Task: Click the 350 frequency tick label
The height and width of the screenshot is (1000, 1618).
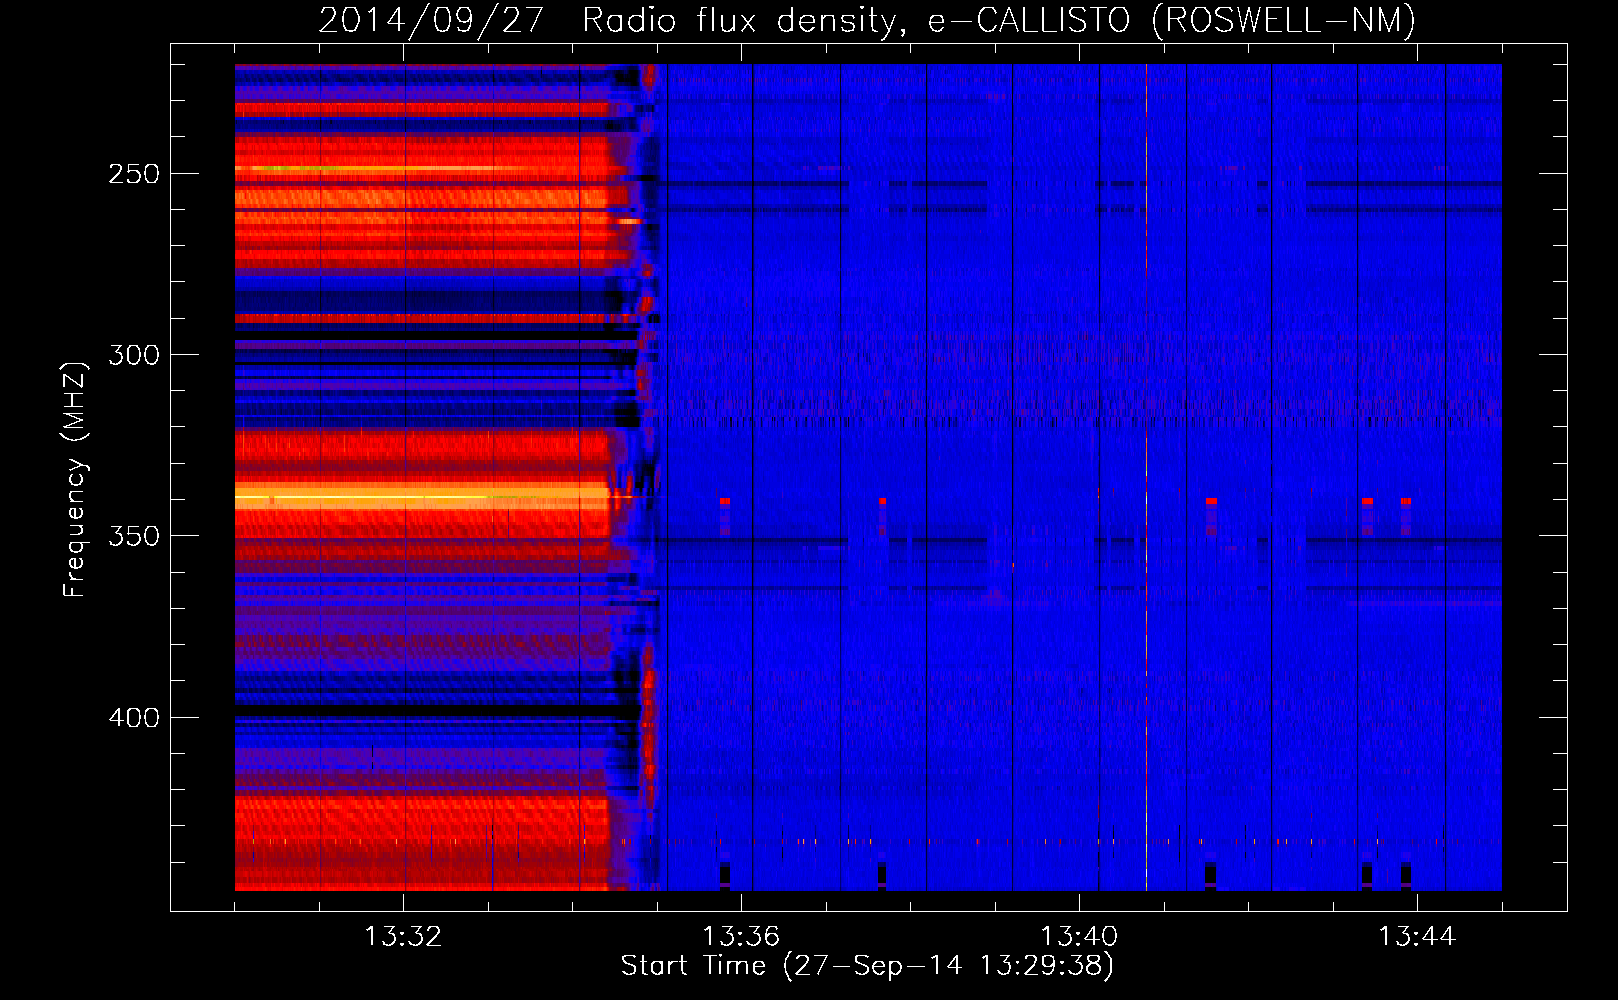Action: (x=134, y=536)
